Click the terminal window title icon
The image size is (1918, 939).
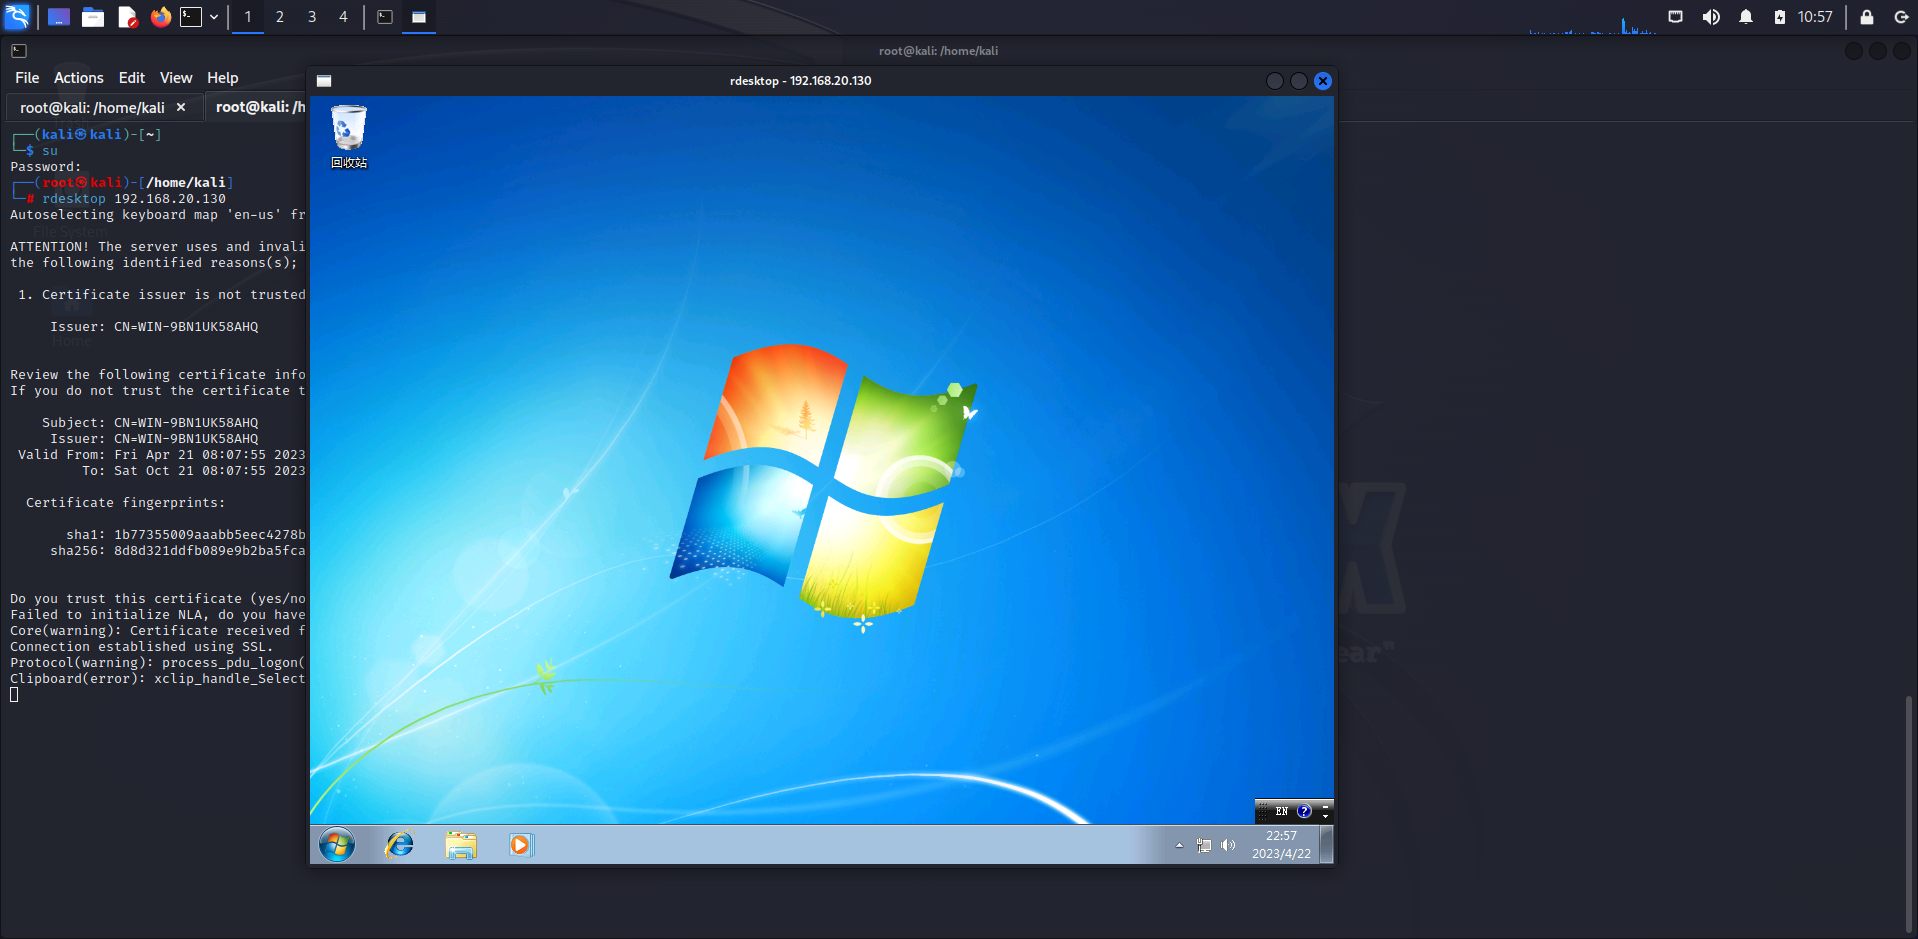pos(19,51)
